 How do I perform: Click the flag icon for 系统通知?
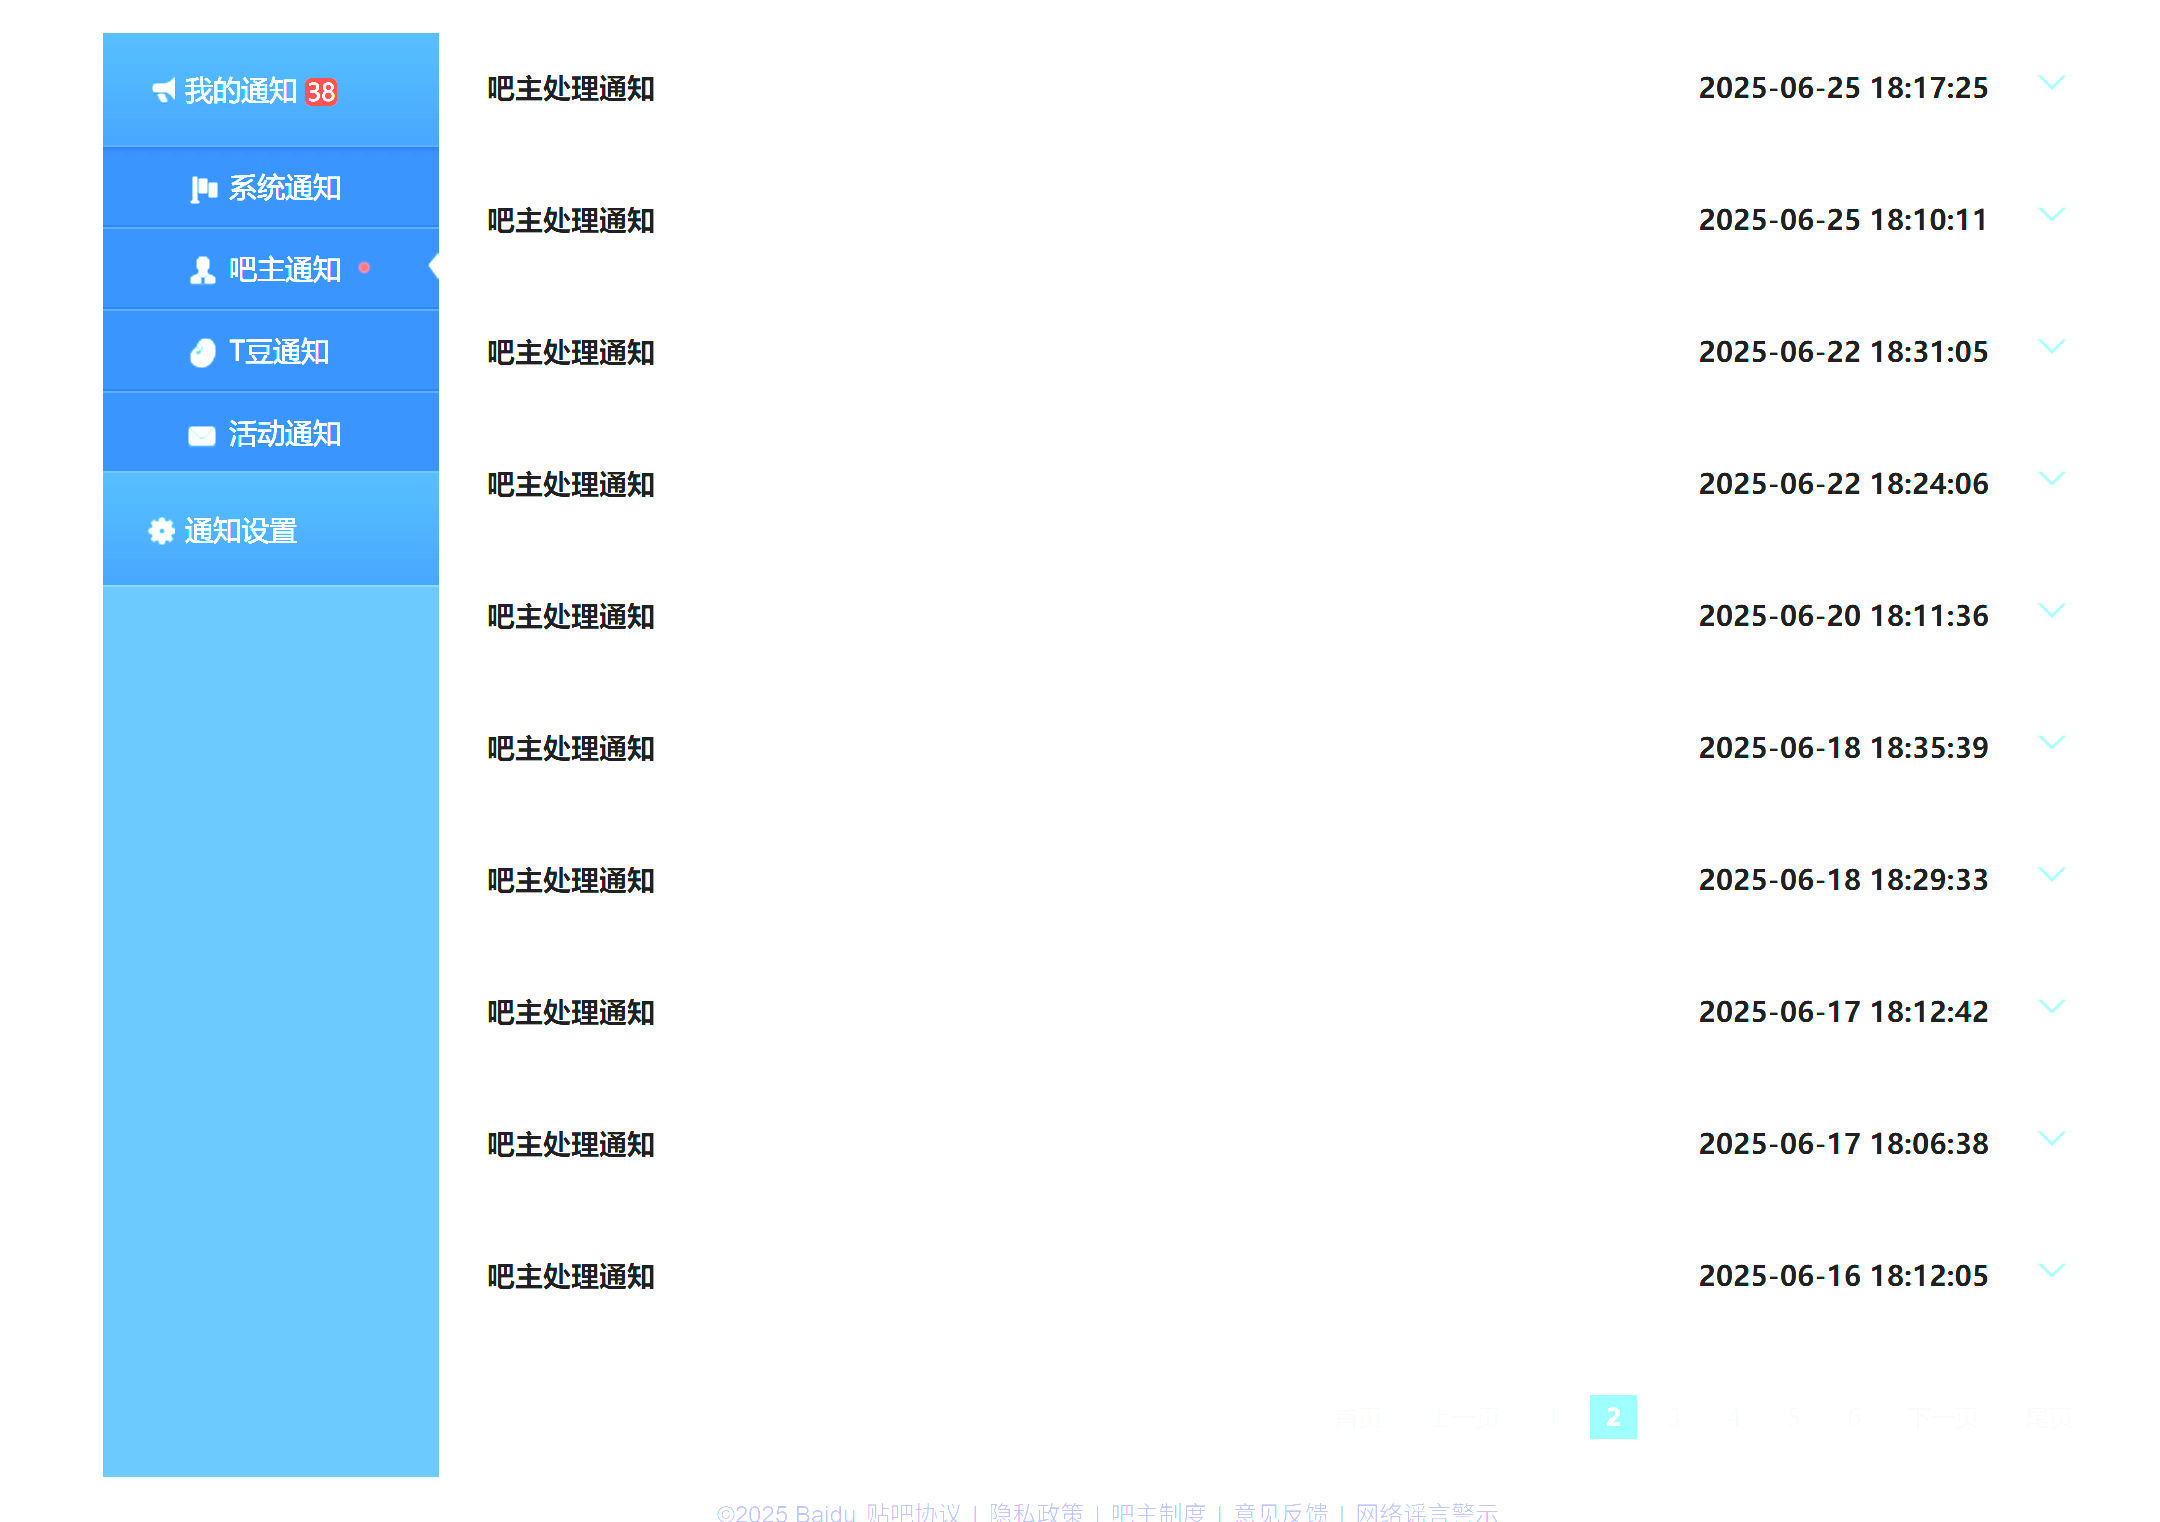(x=204, y=189)
